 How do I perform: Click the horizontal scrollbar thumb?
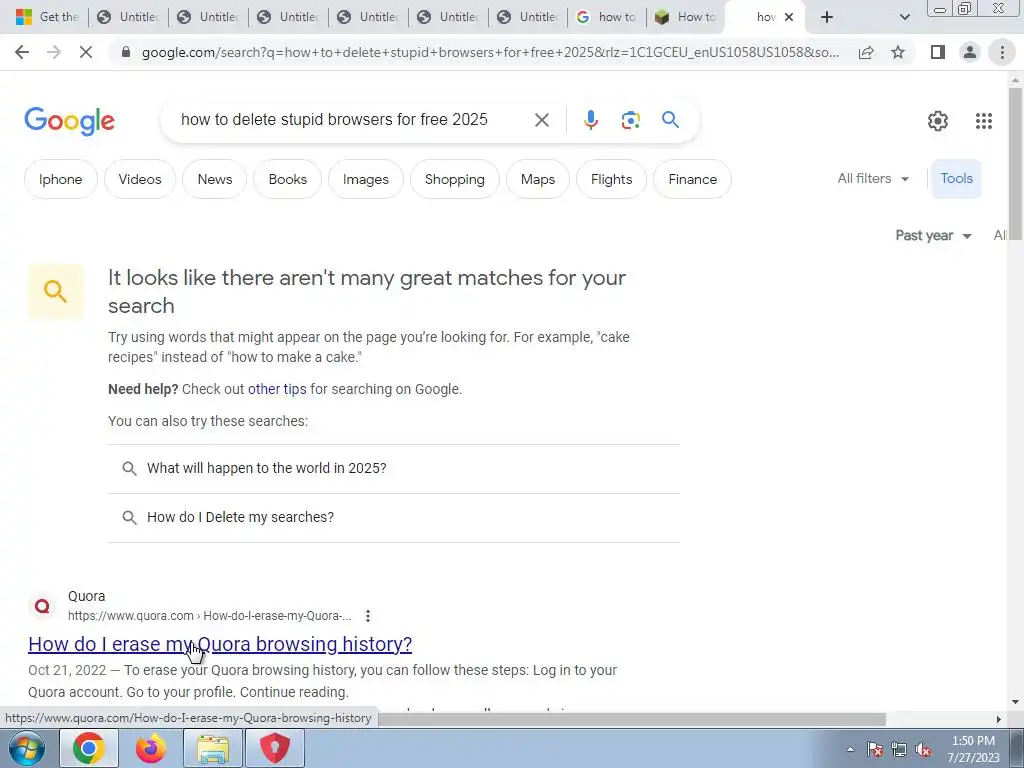[631, 719]
